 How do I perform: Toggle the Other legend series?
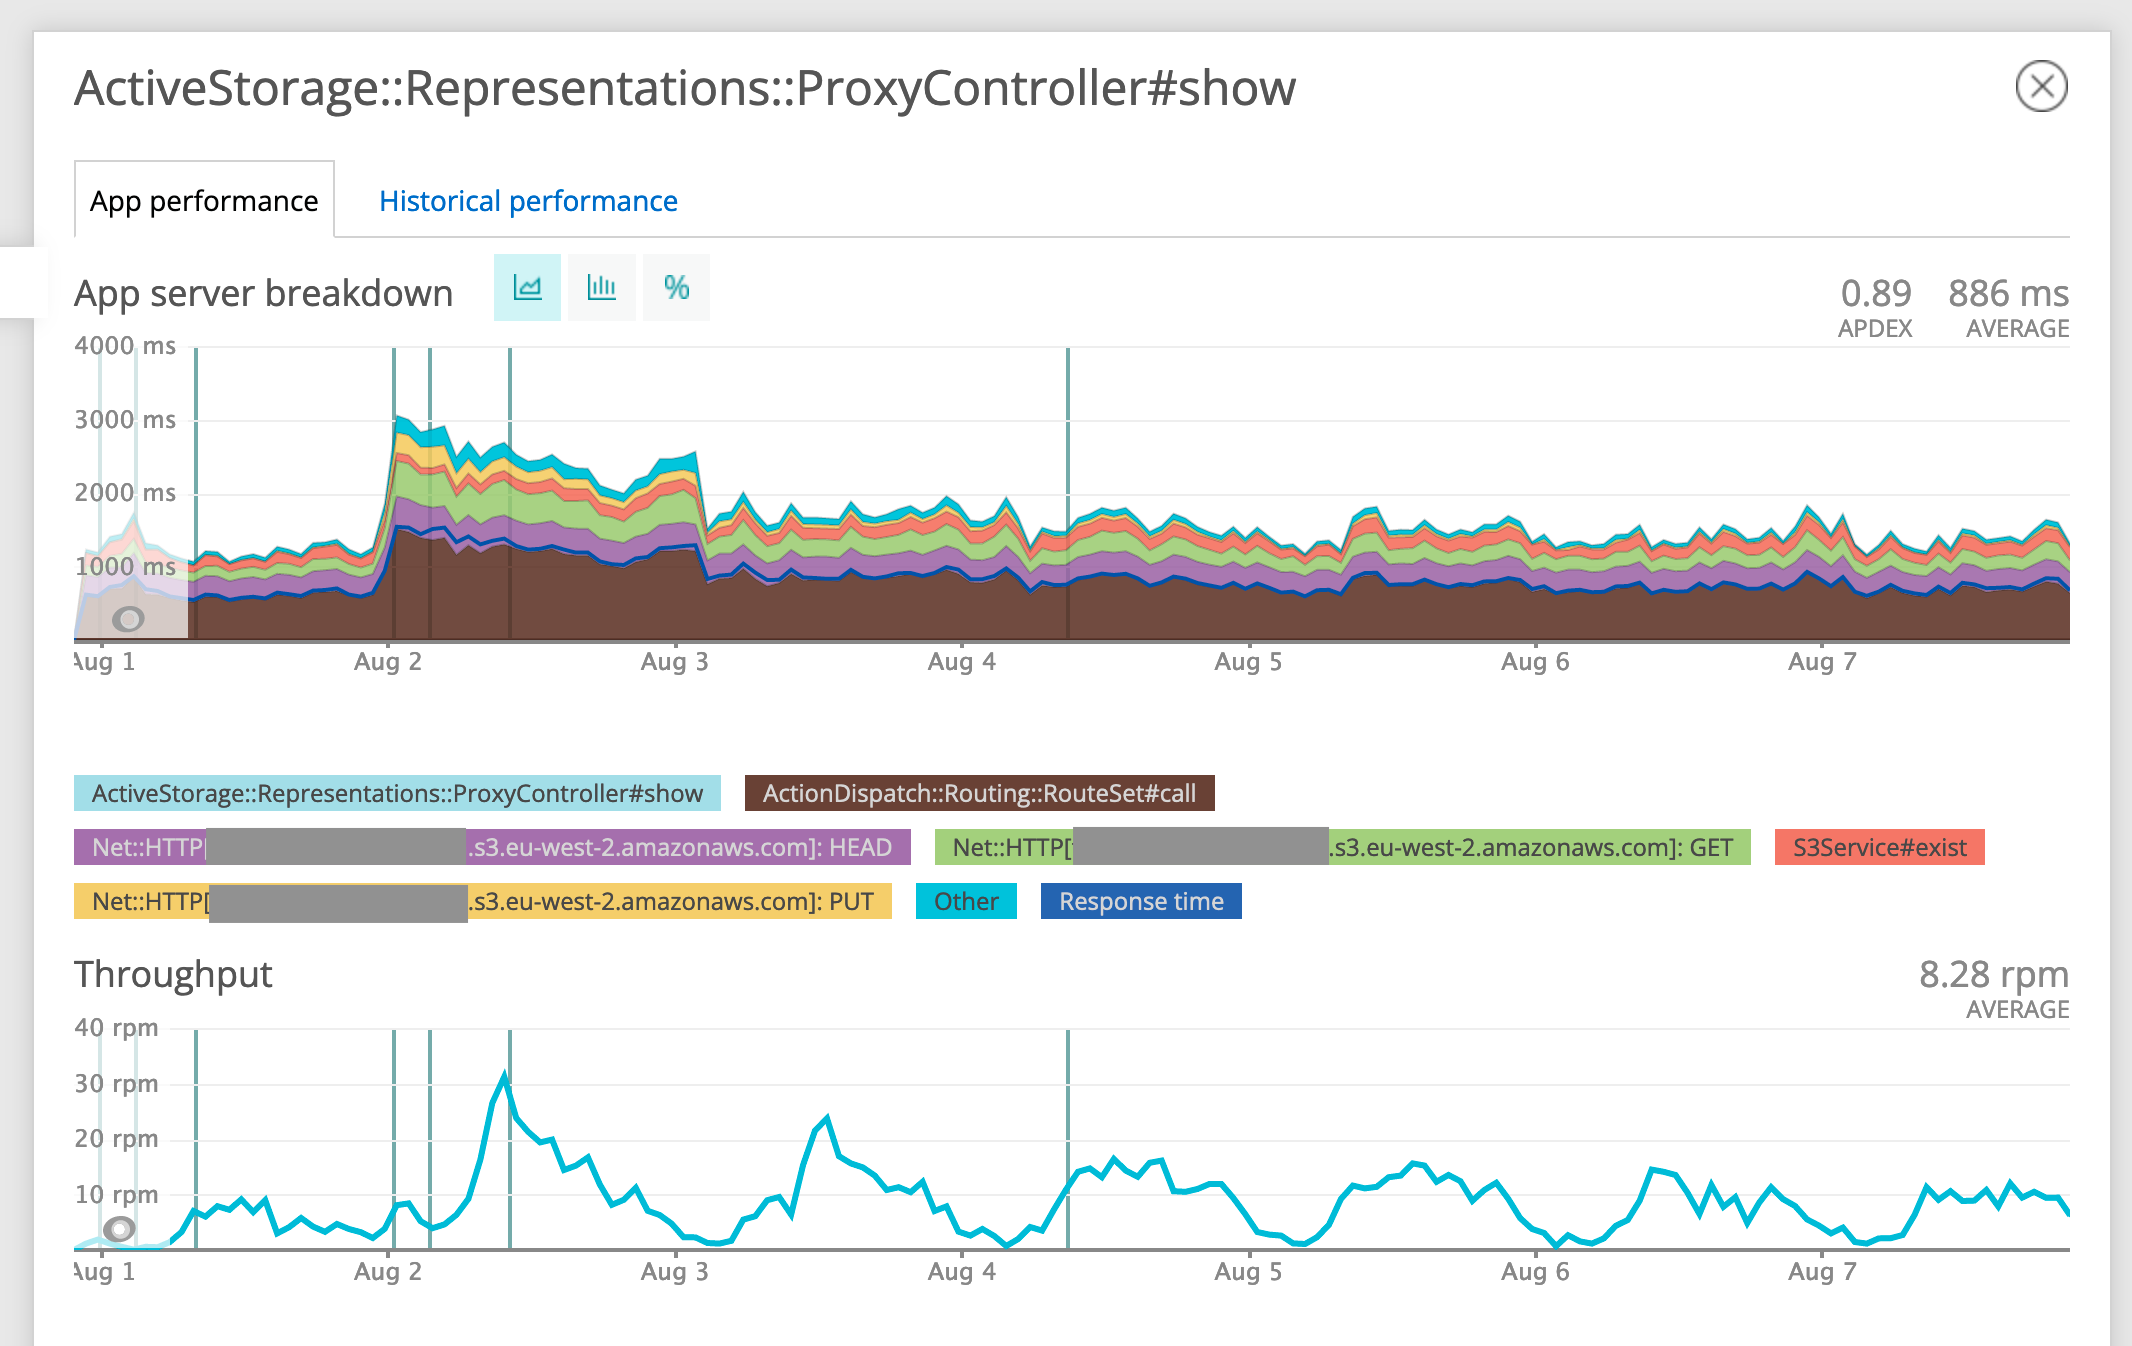click(x=966, y=901)
